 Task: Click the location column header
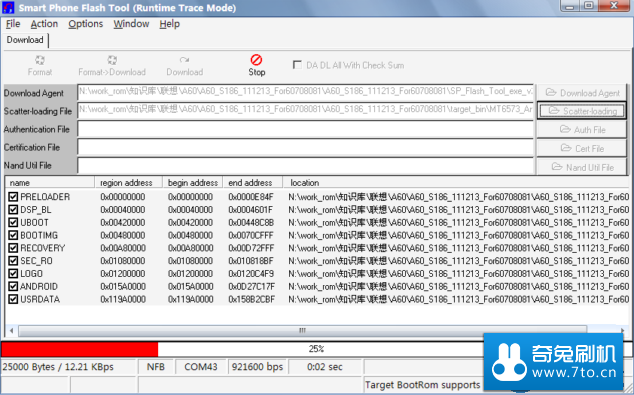(456, 183)
